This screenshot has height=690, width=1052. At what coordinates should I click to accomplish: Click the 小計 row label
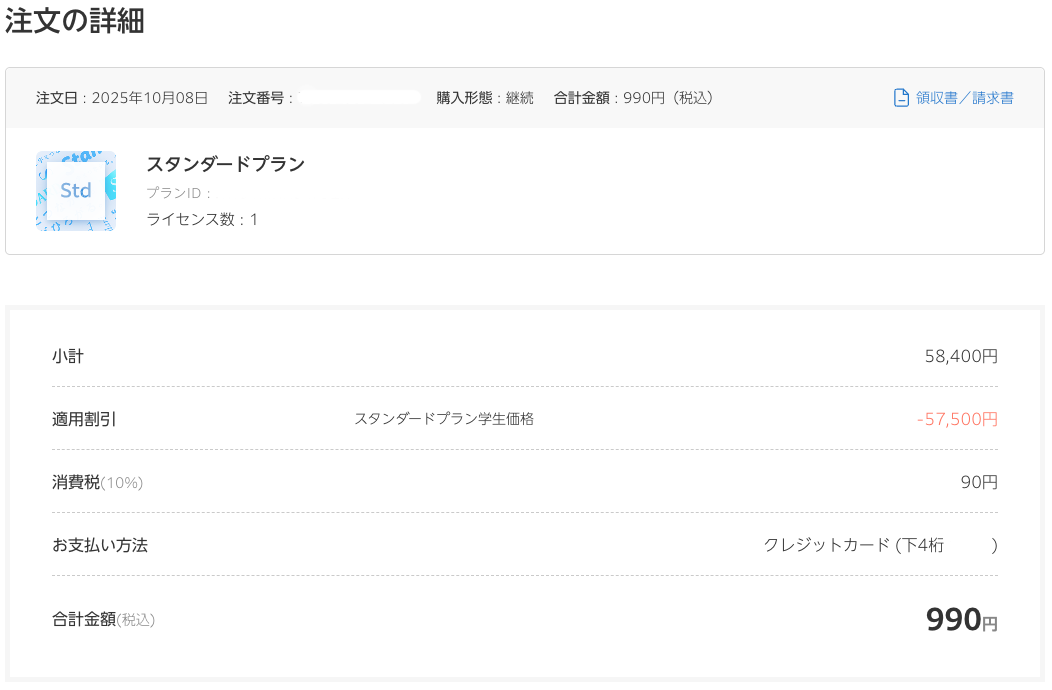coord(68,356)
